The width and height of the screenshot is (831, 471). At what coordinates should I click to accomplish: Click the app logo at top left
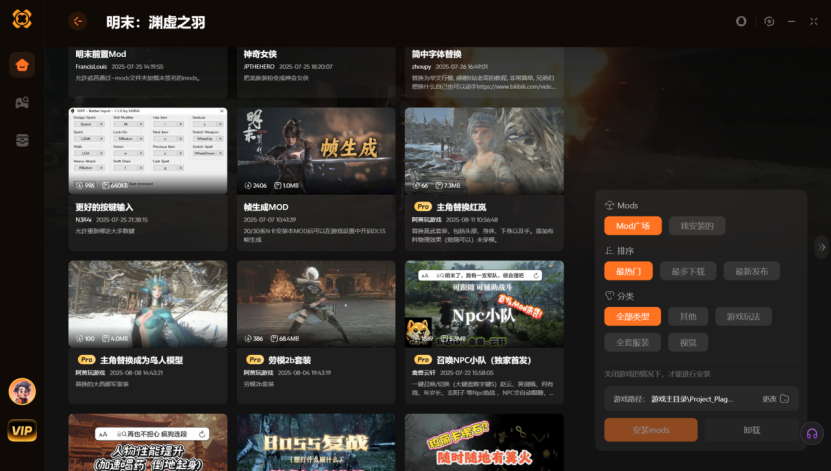click(x=22, y=19)
